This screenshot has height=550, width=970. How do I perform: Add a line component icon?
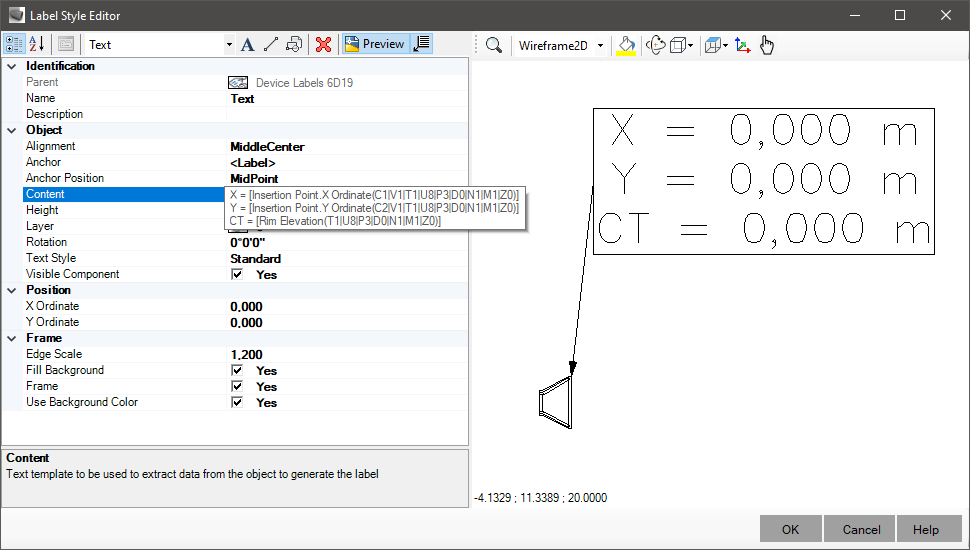pos(271,44)
